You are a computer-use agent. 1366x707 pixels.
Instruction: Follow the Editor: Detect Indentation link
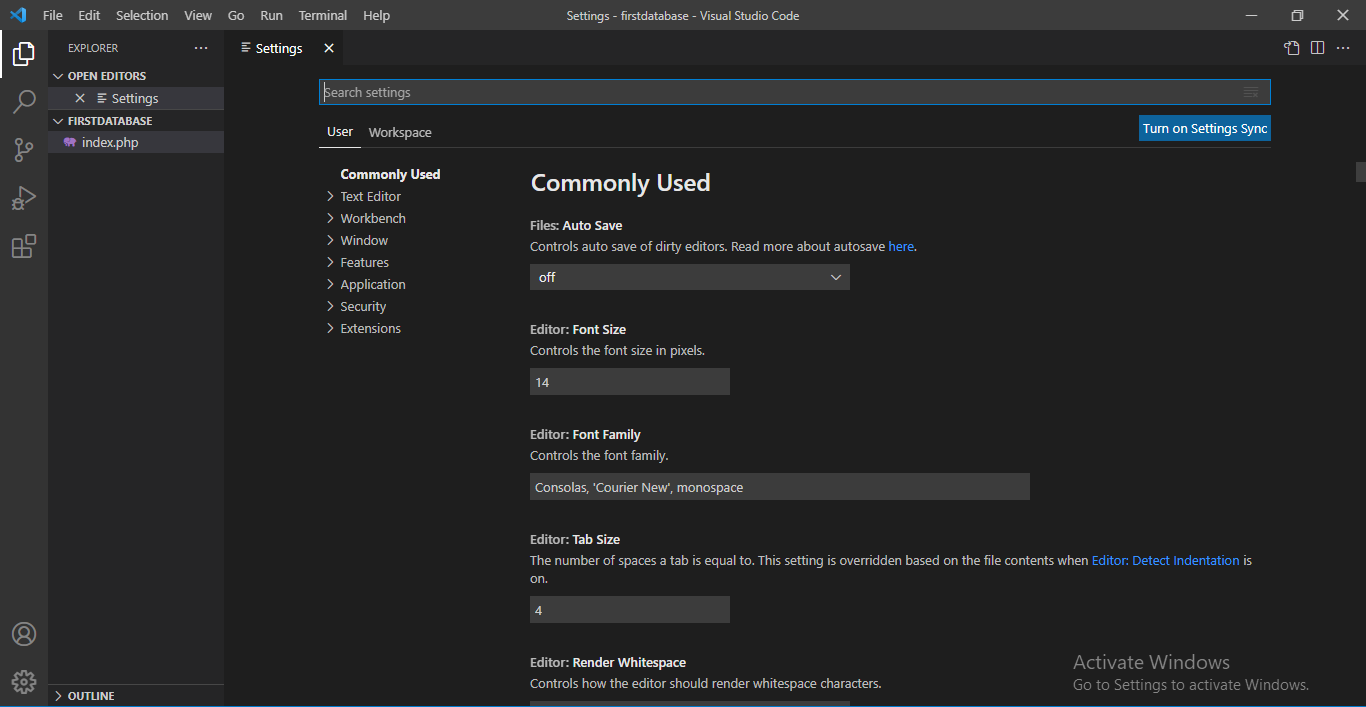[x=1165, y=561]
